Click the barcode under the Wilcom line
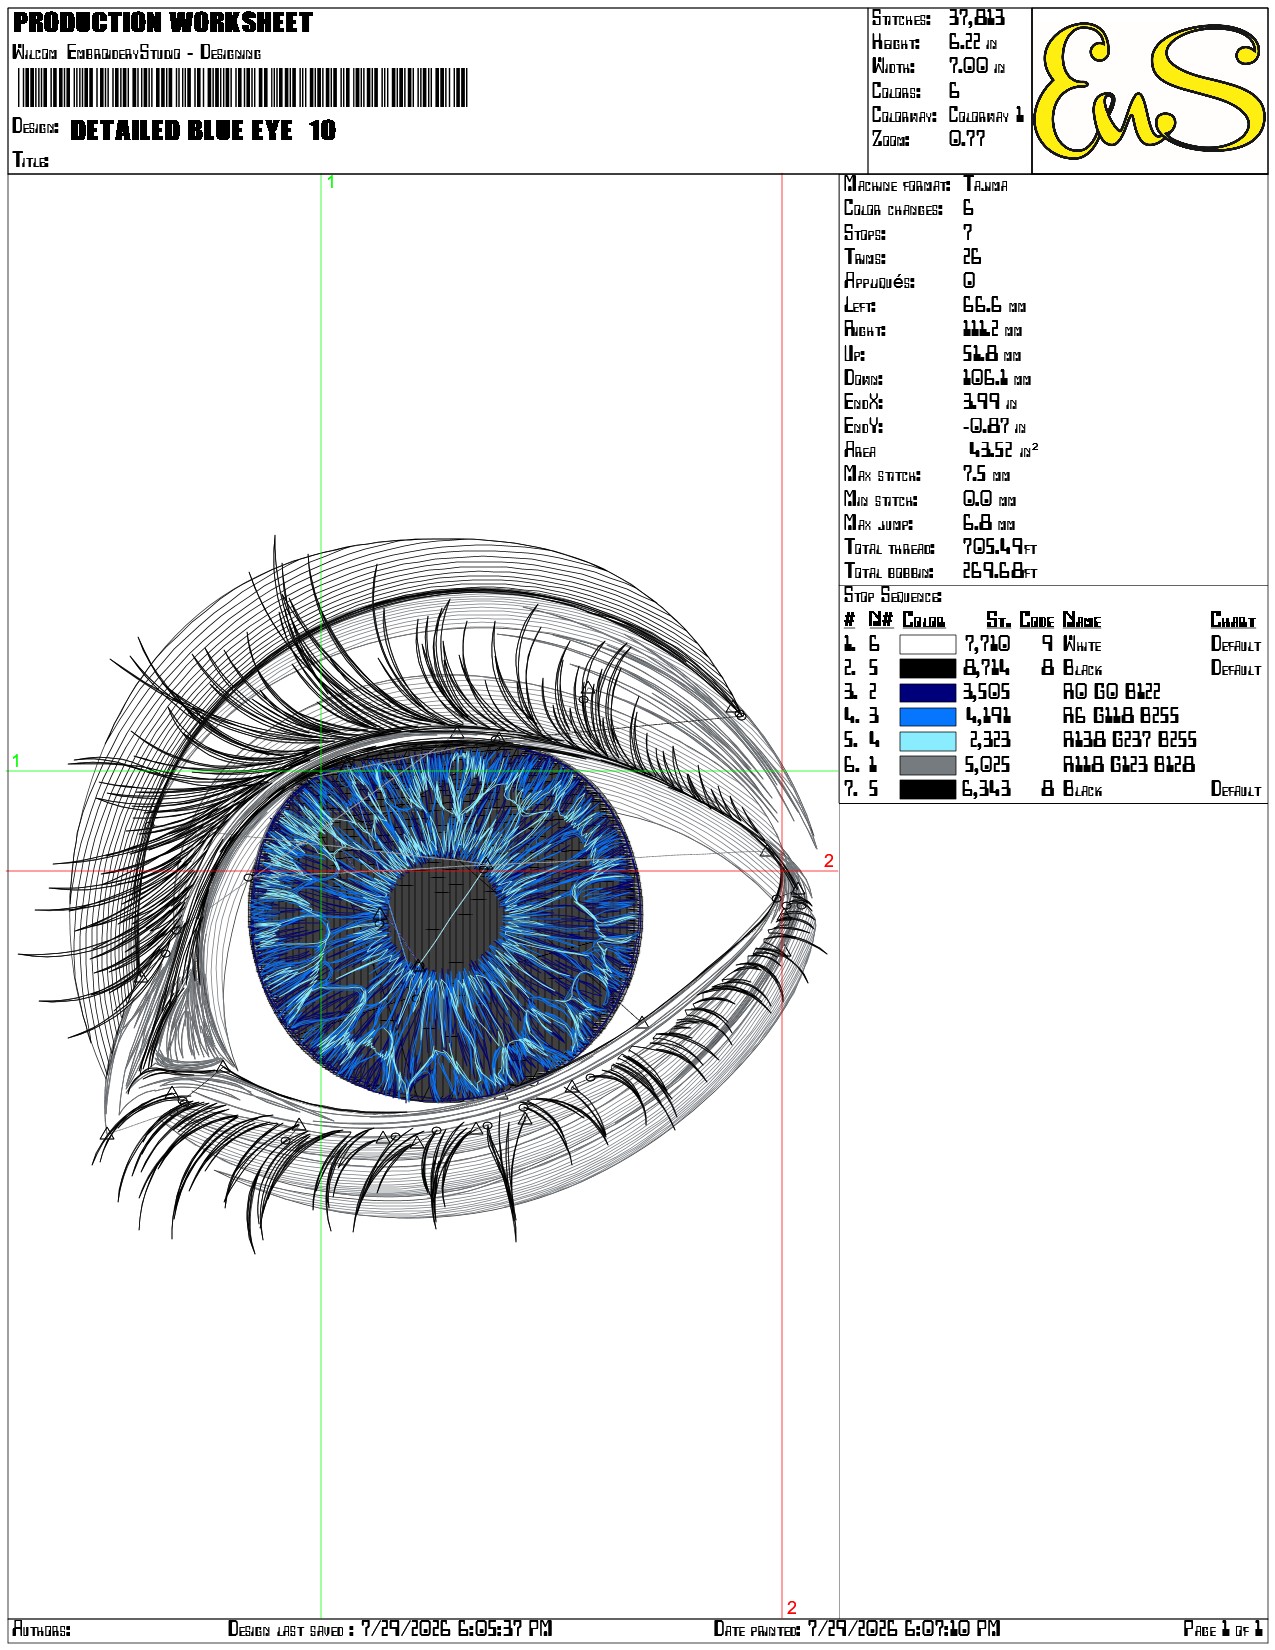 coord(243,88)
